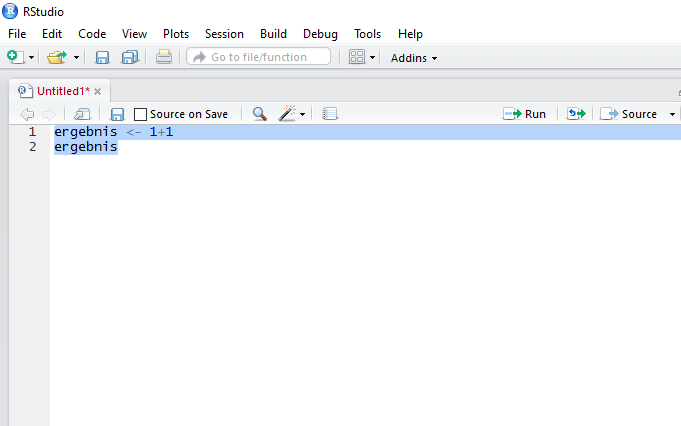Image resolution: width=681 pixels, height=426 pixels.
Task: Click the Source button
Action: tap(630, 114)
